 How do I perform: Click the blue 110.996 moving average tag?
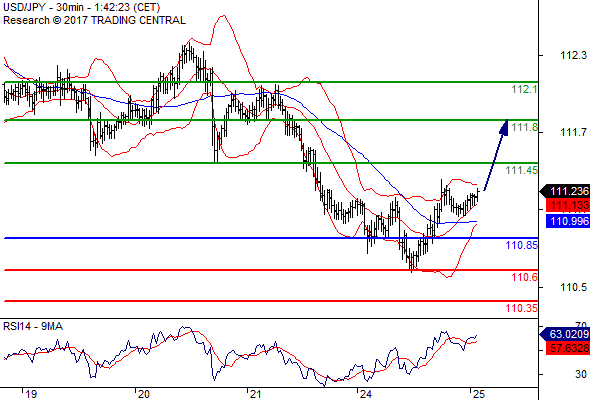coord(568,221)
